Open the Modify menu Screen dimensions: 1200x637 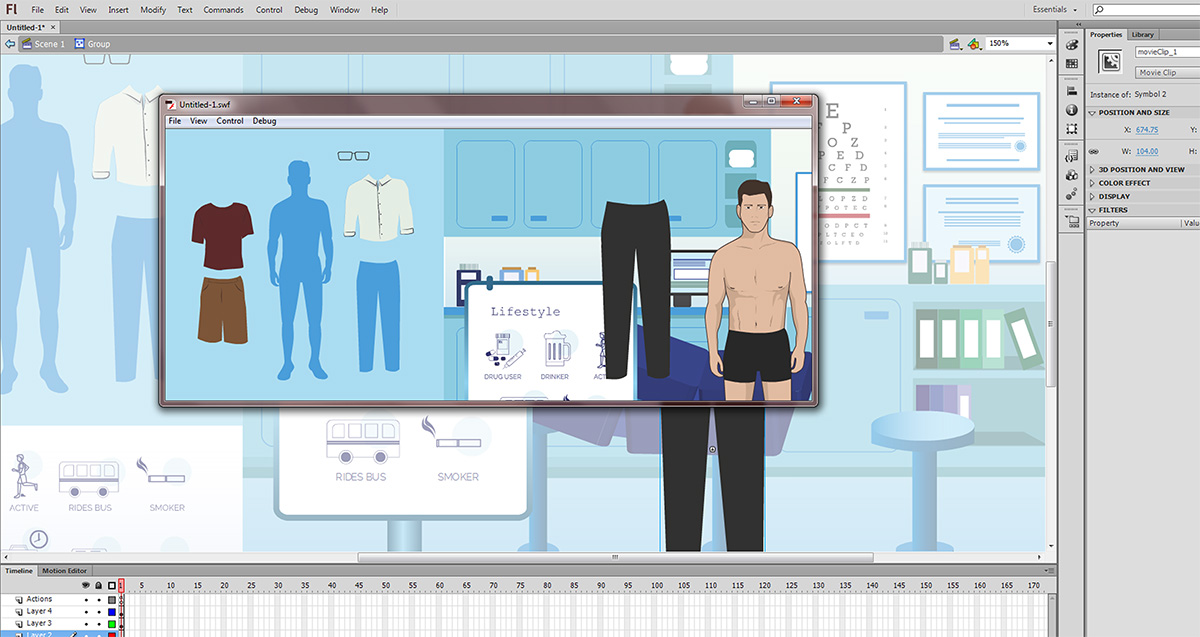coord(153,10)
